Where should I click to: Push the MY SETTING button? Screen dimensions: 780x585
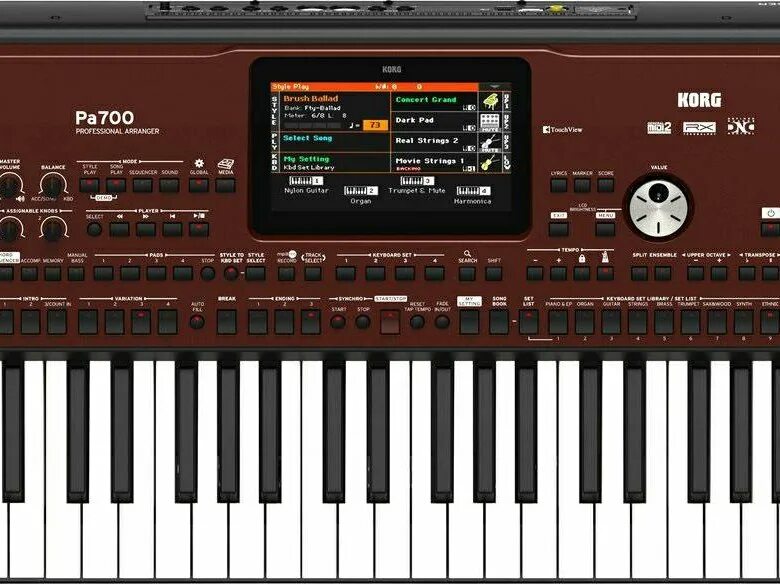pos(469,322)
